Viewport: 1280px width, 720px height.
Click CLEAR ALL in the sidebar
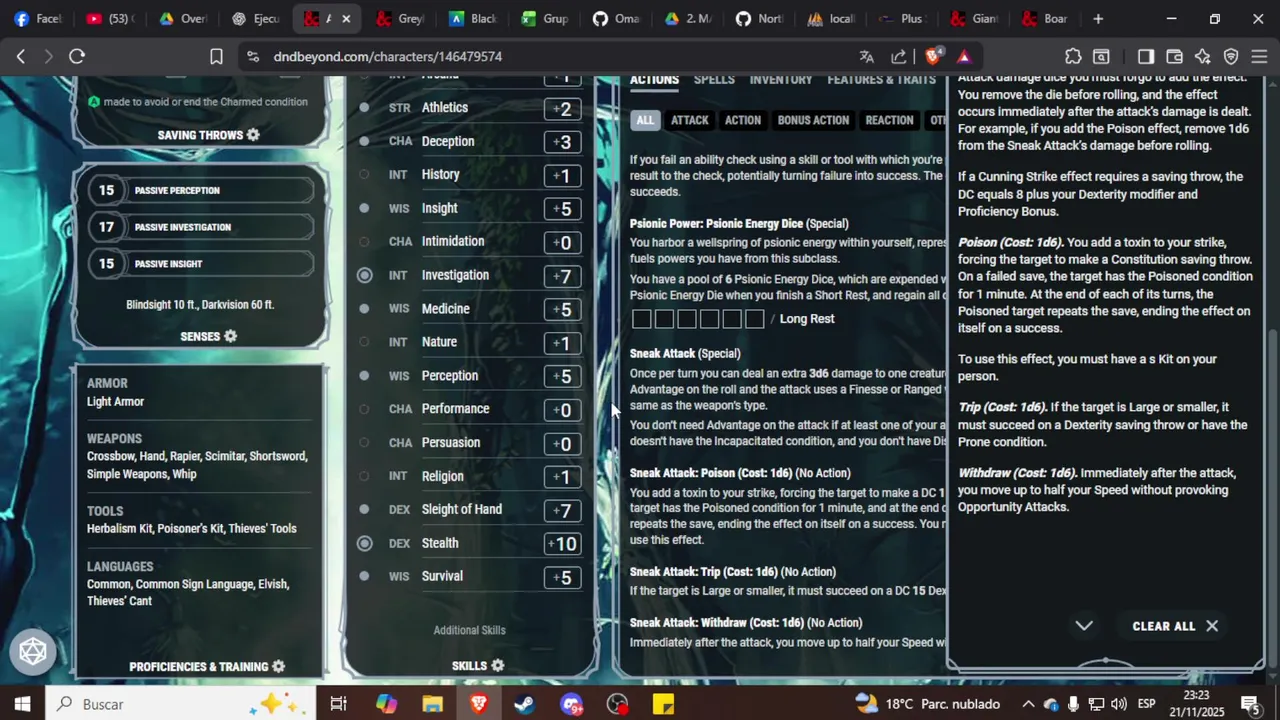[1175, 626]
